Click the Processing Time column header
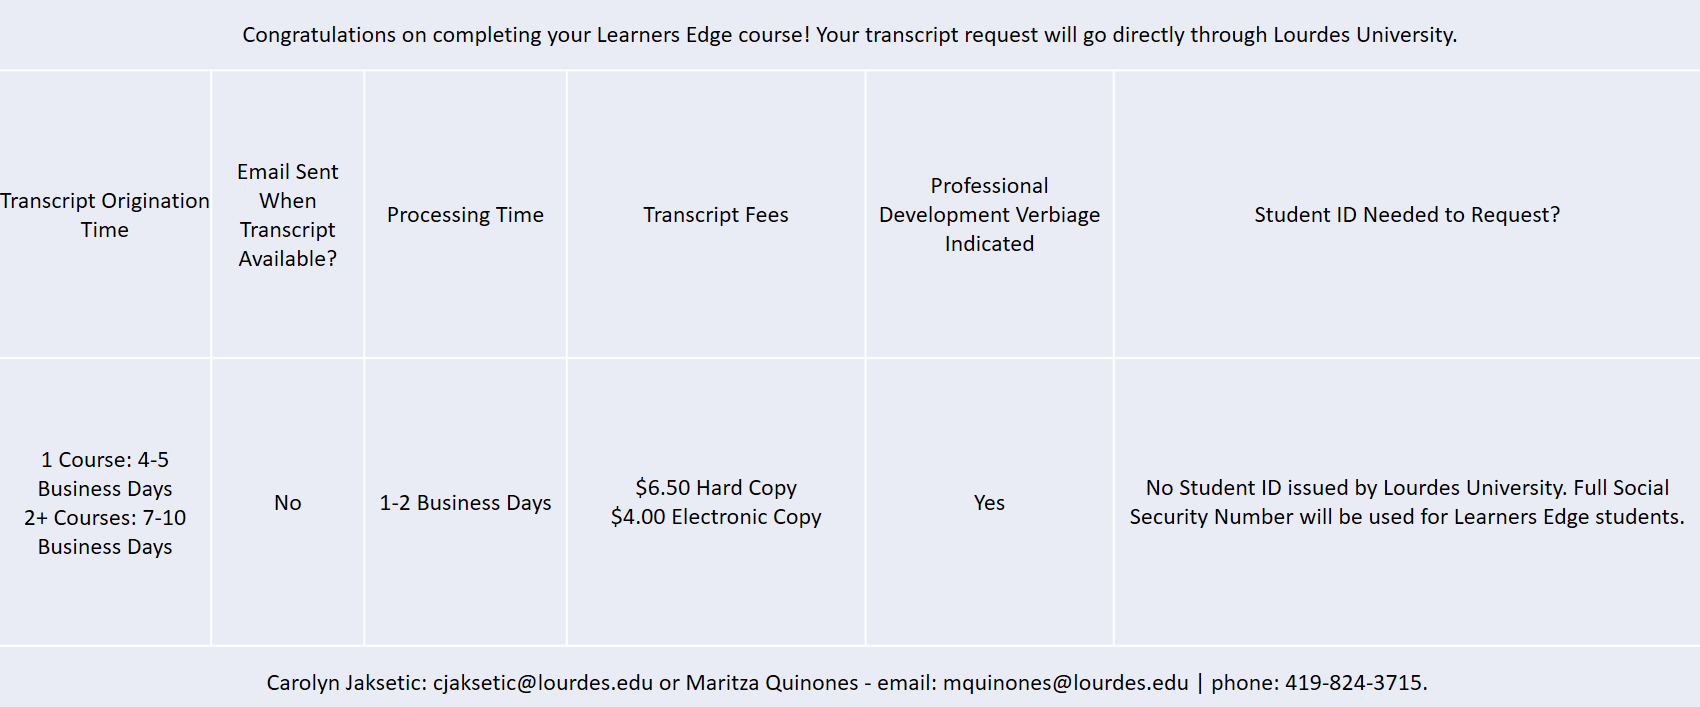The width and height of the screenshot is (1700, 707). (x=465, y=215)
